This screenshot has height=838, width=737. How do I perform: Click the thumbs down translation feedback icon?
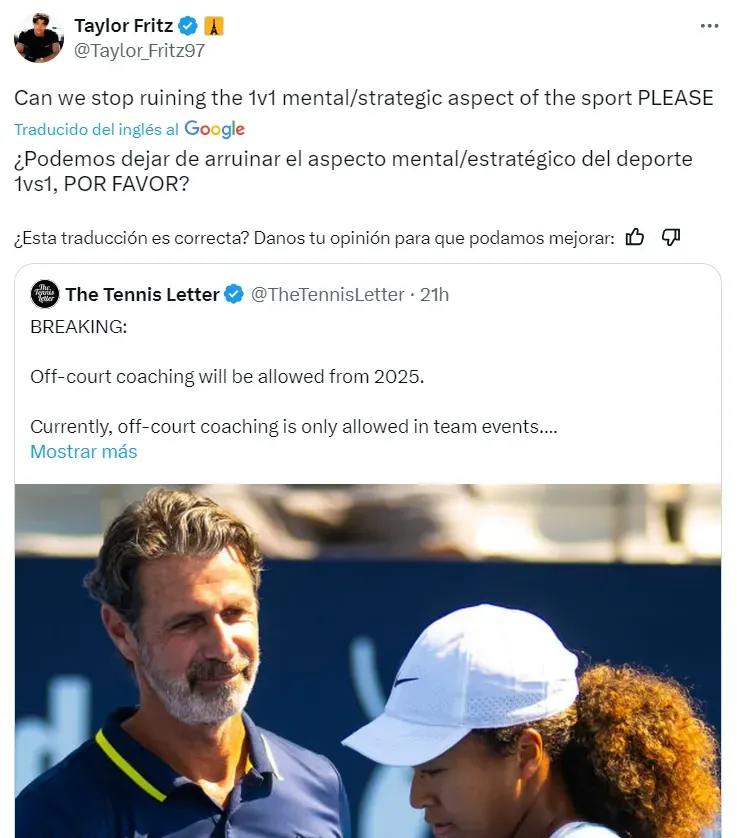(671, 237)
